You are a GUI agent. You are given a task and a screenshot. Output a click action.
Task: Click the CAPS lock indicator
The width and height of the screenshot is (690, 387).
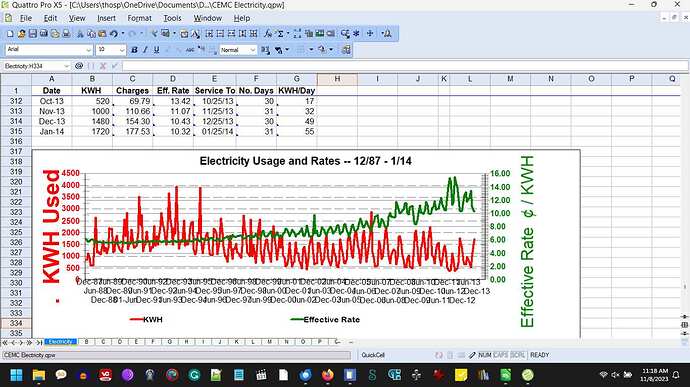501,355
